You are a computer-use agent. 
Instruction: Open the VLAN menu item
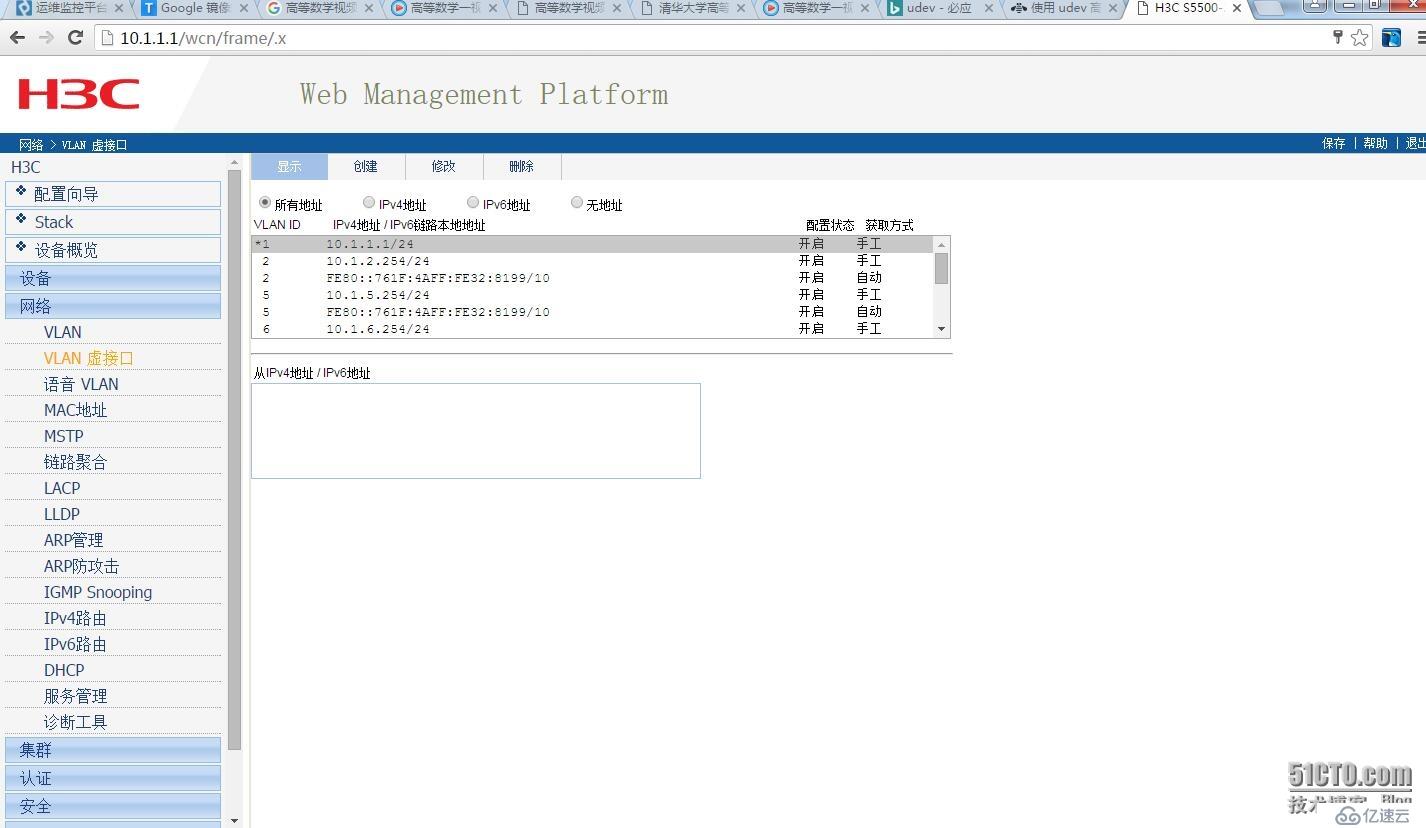(63, 332)
